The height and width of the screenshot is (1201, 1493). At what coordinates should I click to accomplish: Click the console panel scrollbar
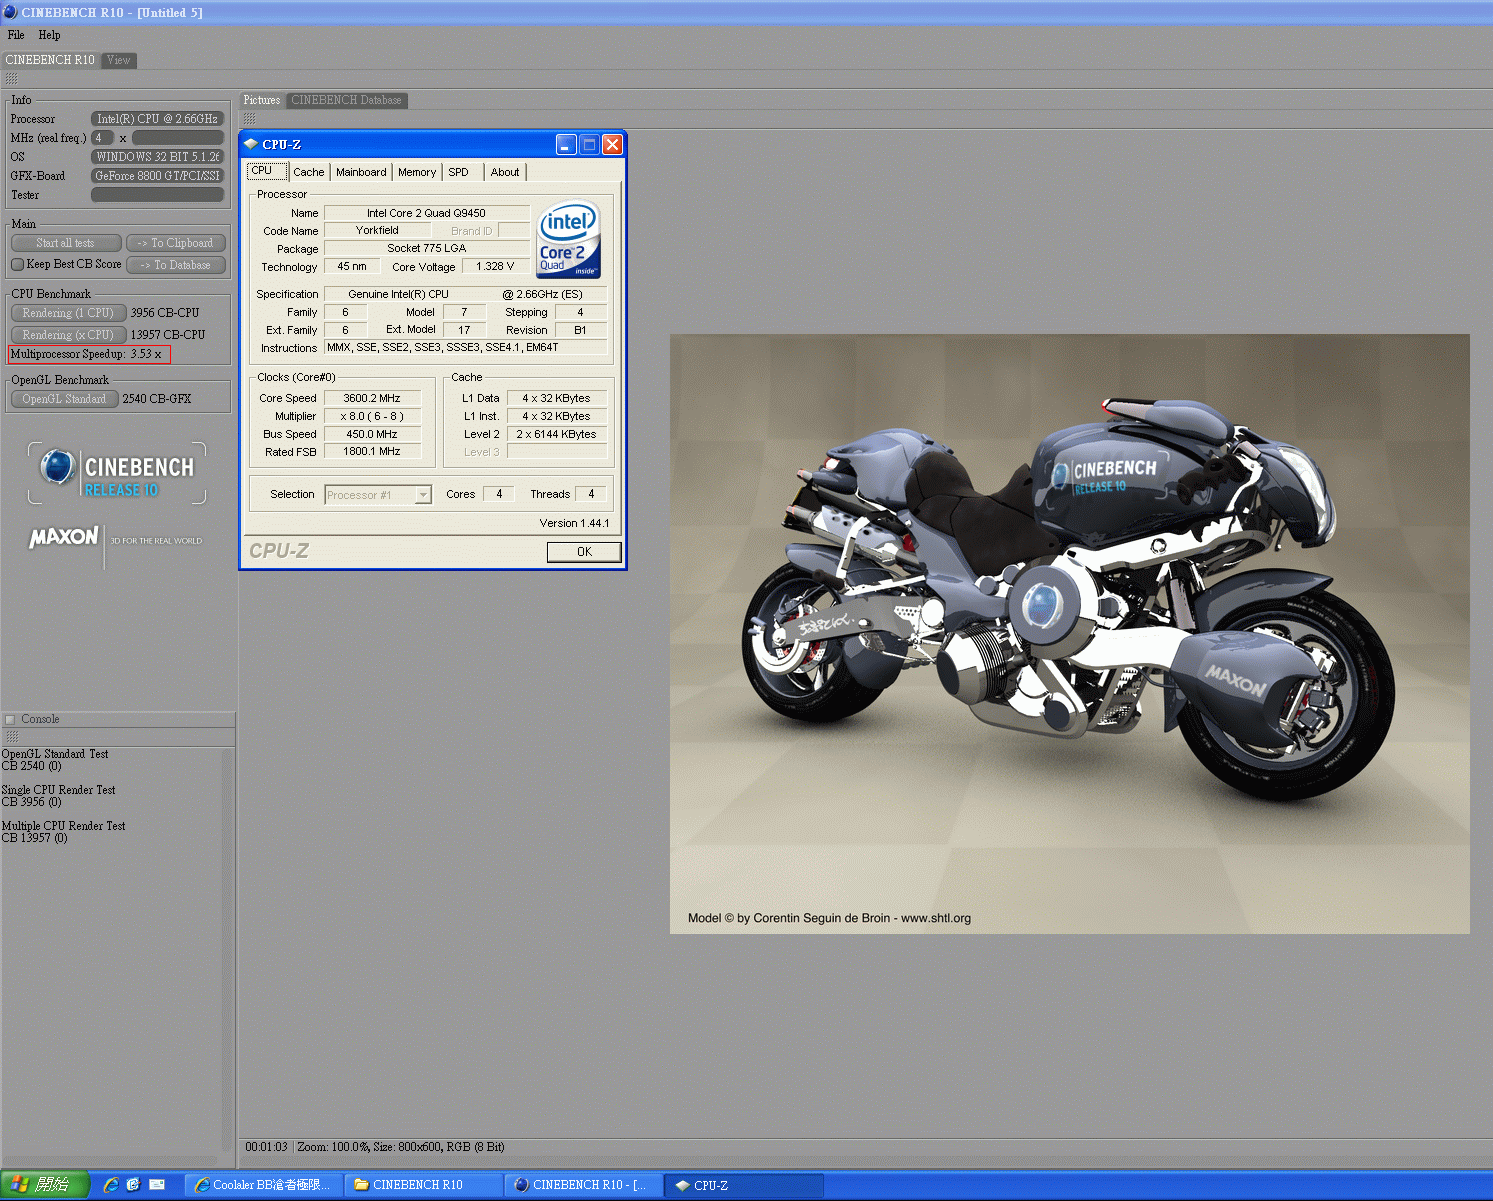(226, 950)
